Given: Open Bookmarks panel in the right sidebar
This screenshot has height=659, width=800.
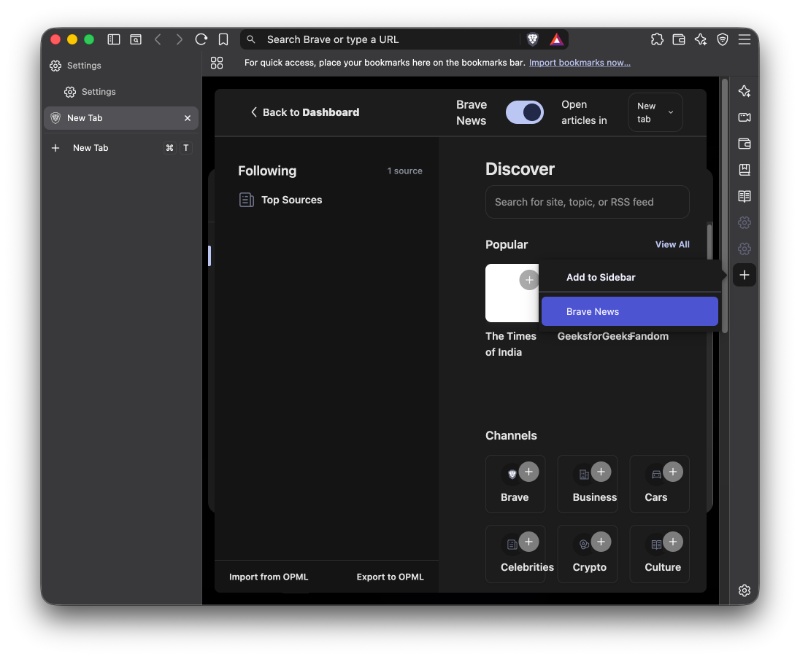Looking at the screenshot, I should 744,170.
